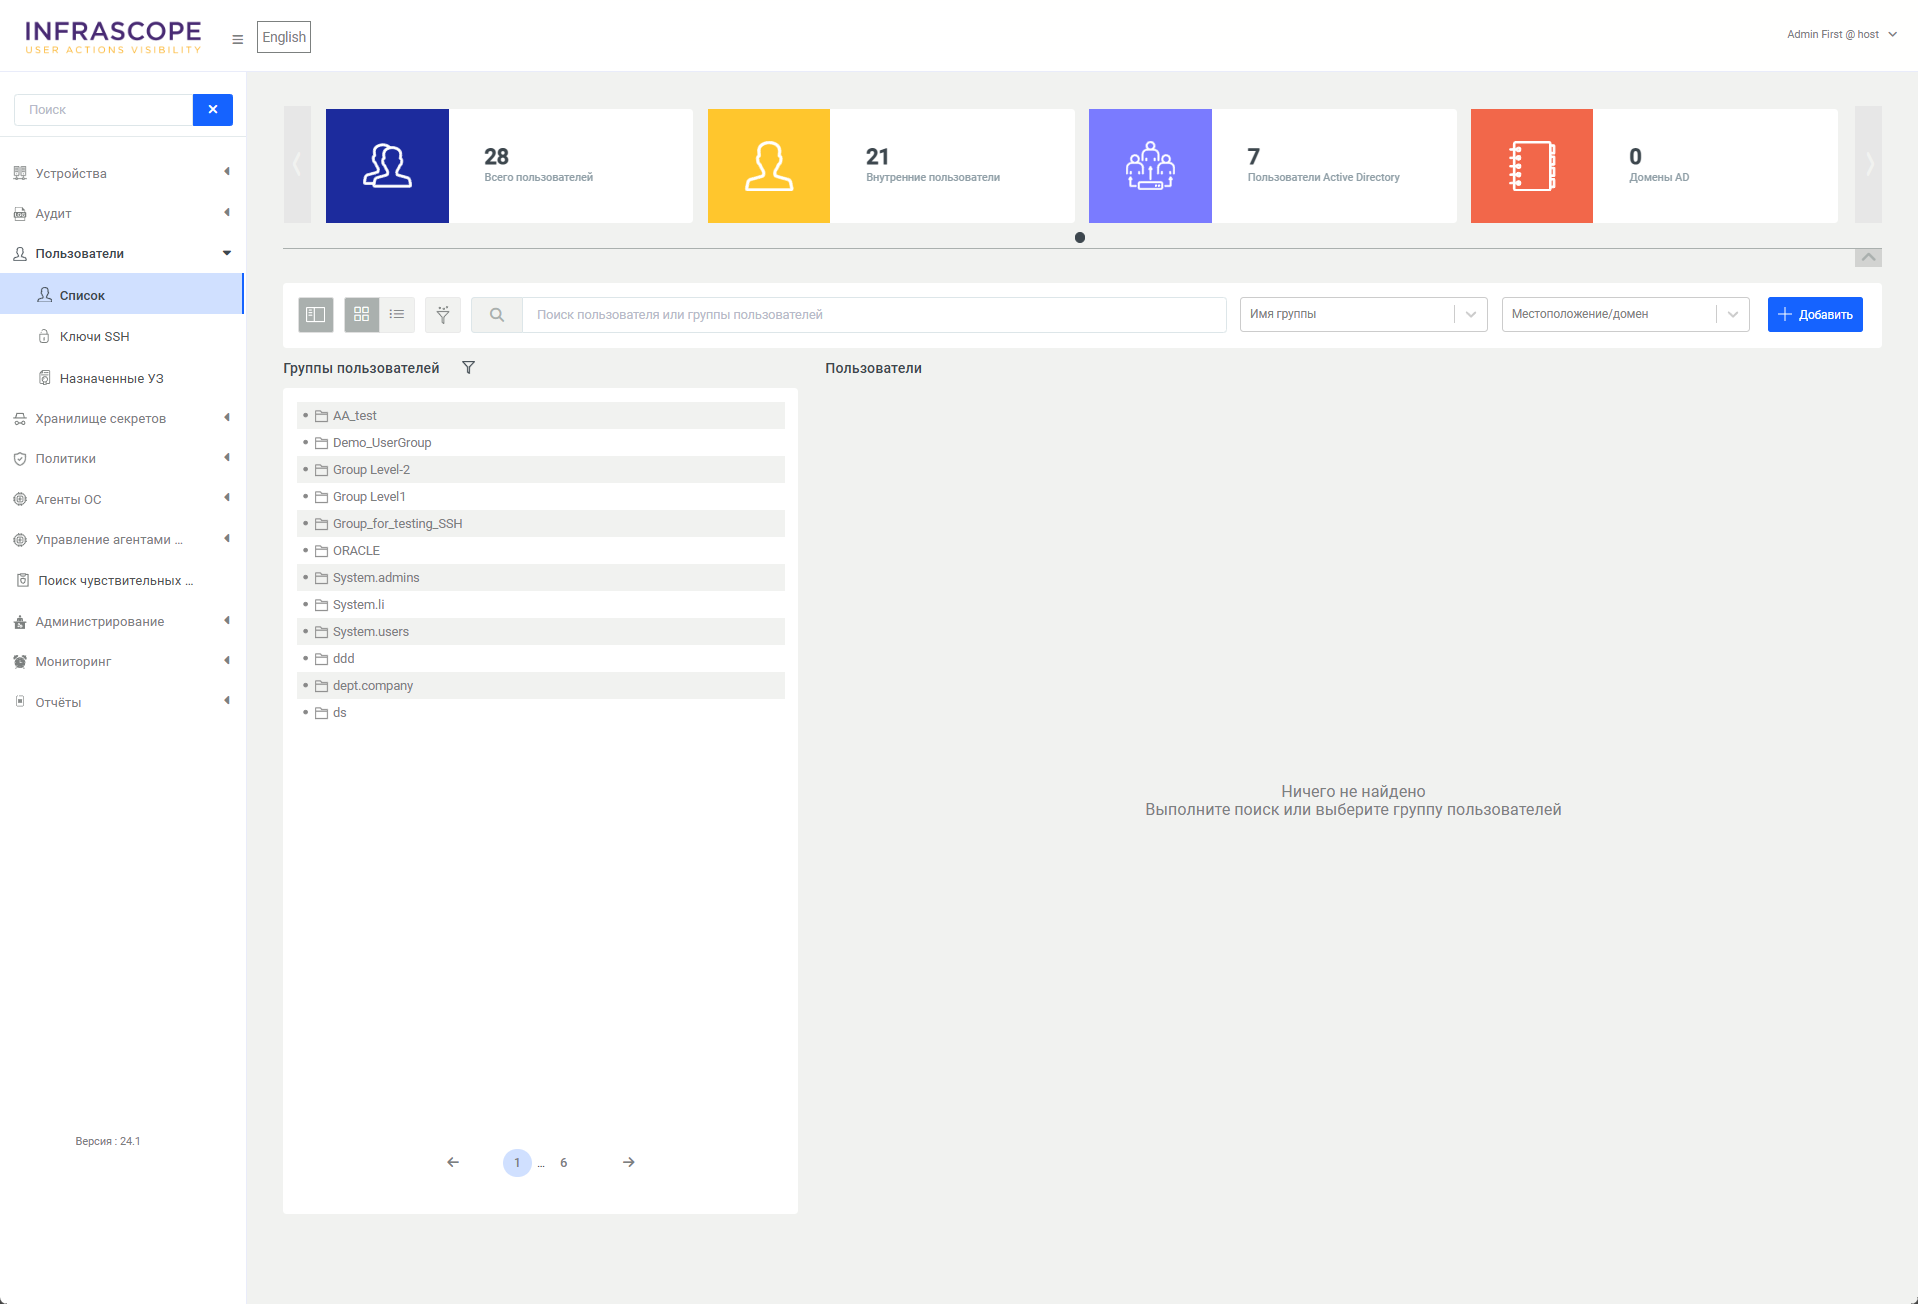The width and height of the screenshot is (1918, 1304).
Task: Switch to split panel view
Action: pos(316,315)
